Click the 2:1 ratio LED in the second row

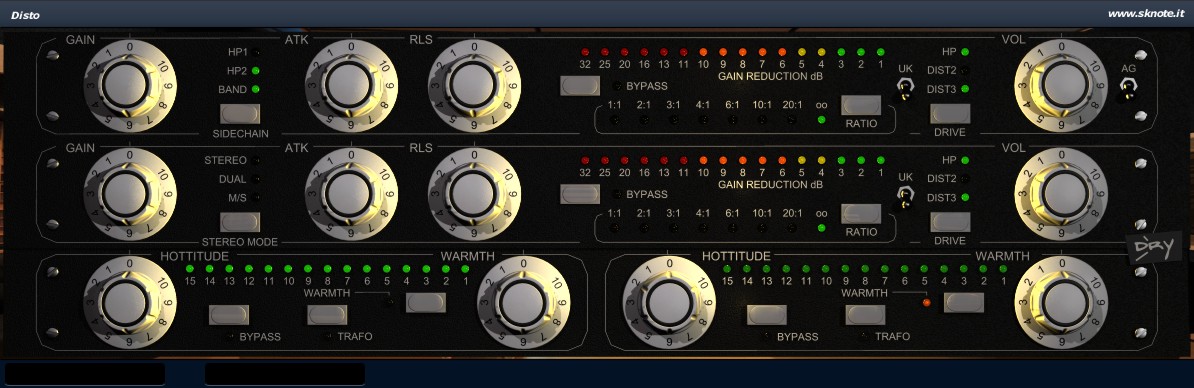click(644, 228)
